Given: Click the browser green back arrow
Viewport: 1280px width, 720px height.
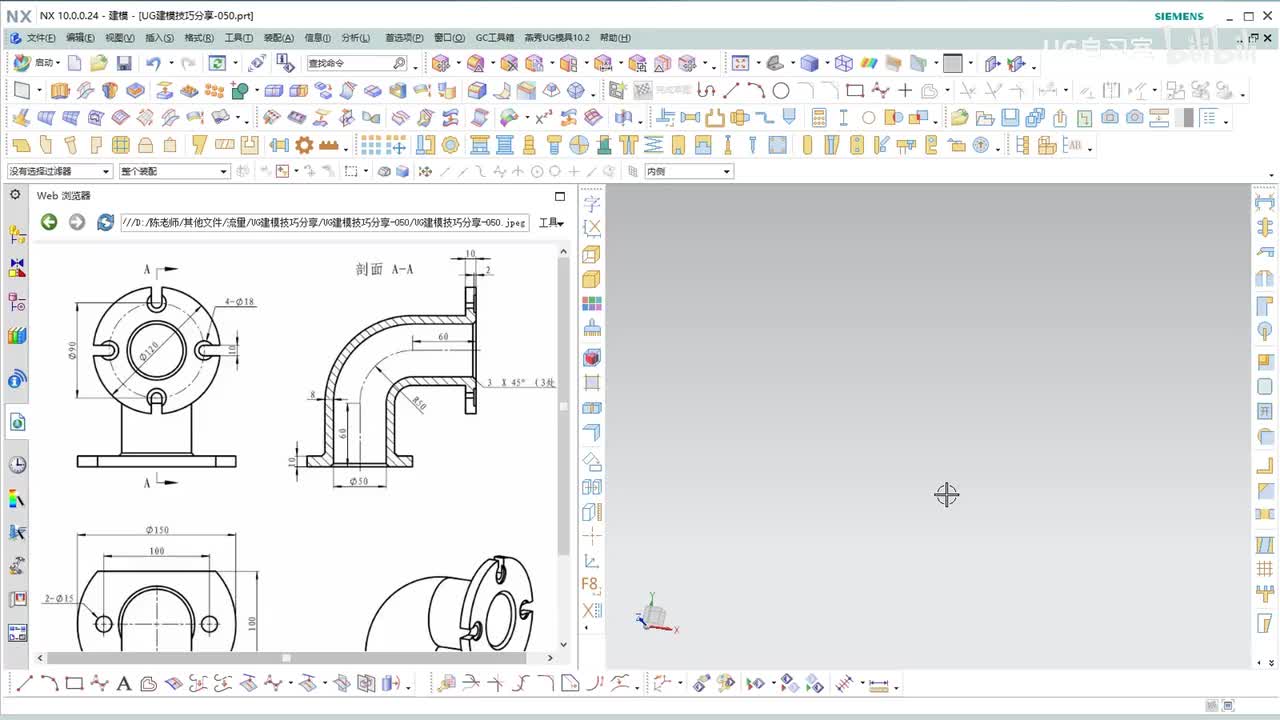Looking at the screenshot, I should pos(49,222).
